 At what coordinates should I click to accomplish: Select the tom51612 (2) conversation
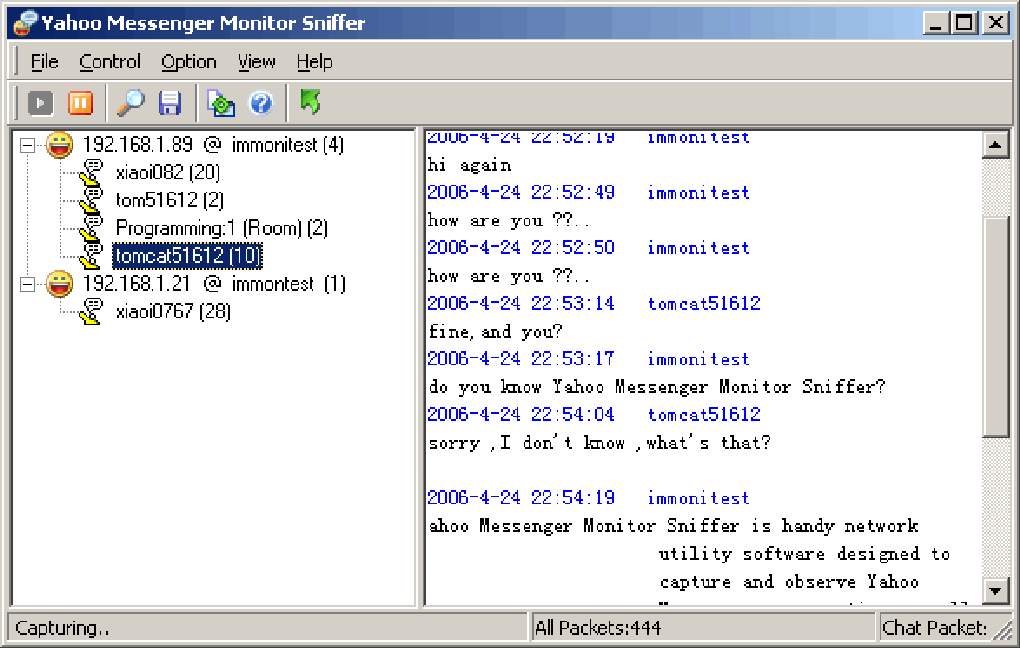click(170, 200)
